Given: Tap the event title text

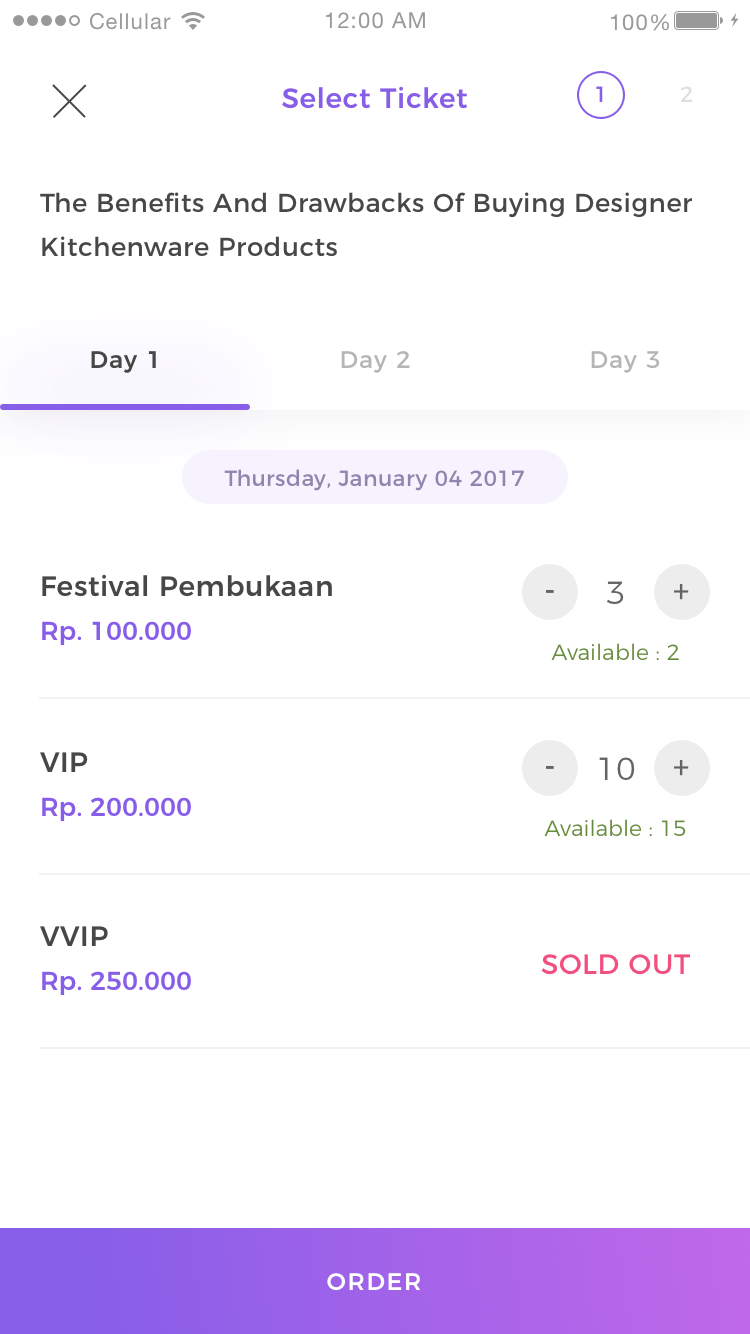Looking at the screenshot, I should click(366, 225).
